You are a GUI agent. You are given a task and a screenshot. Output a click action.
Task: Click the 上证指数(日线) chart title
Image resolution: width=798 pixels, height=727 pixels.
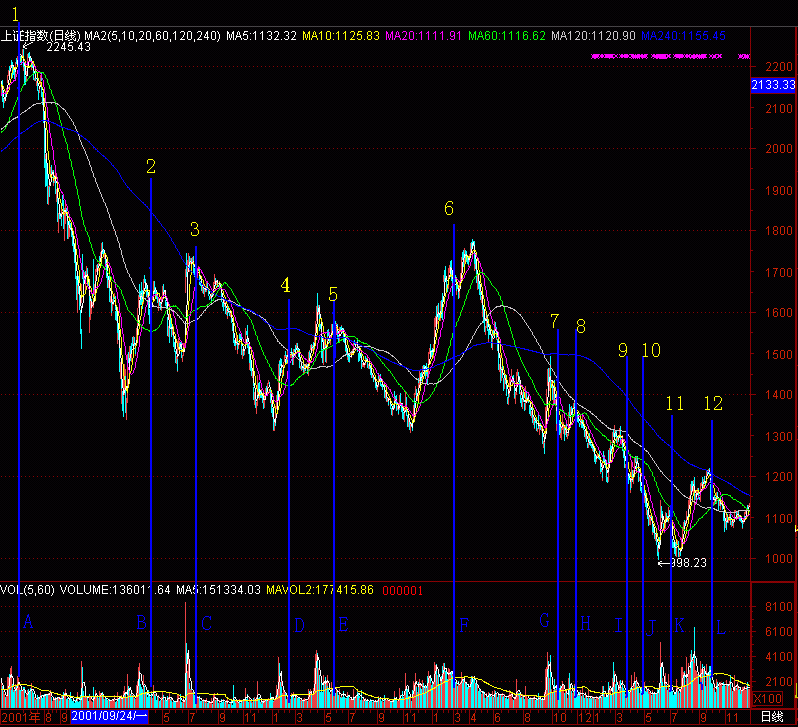click(x=37, y=35)
